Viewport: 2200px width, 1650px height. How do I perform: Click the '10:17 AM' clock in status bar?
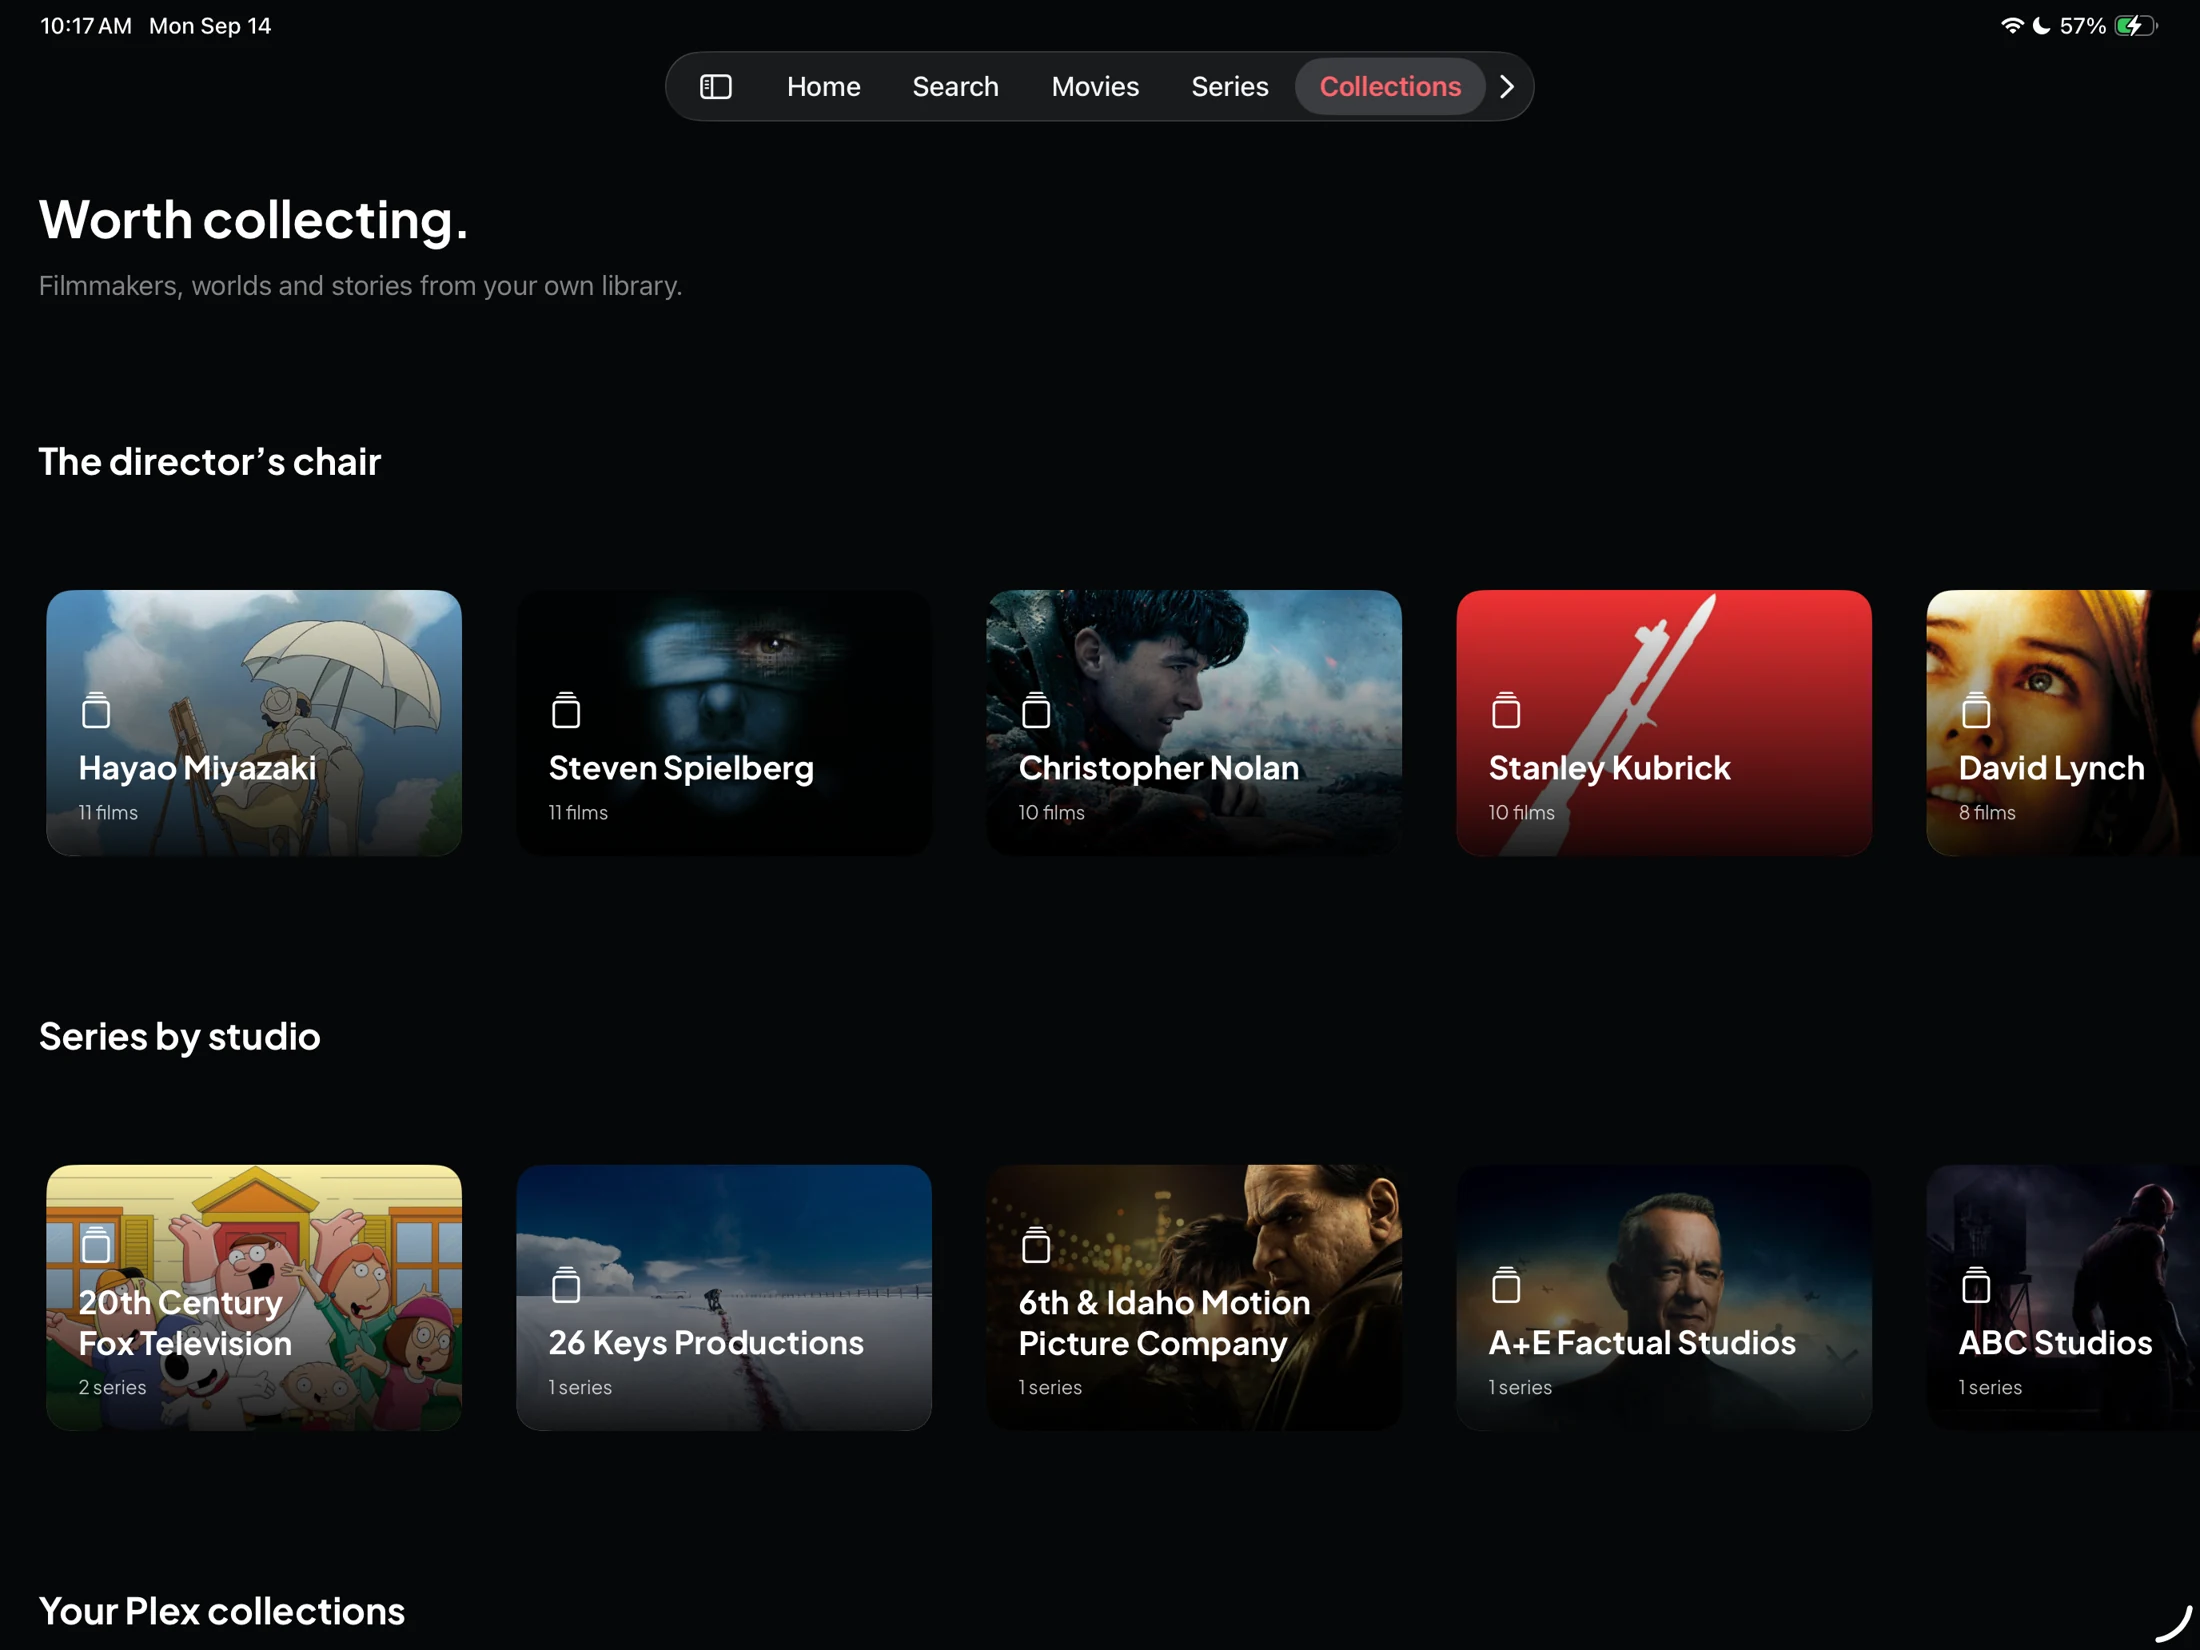point(86,26)
